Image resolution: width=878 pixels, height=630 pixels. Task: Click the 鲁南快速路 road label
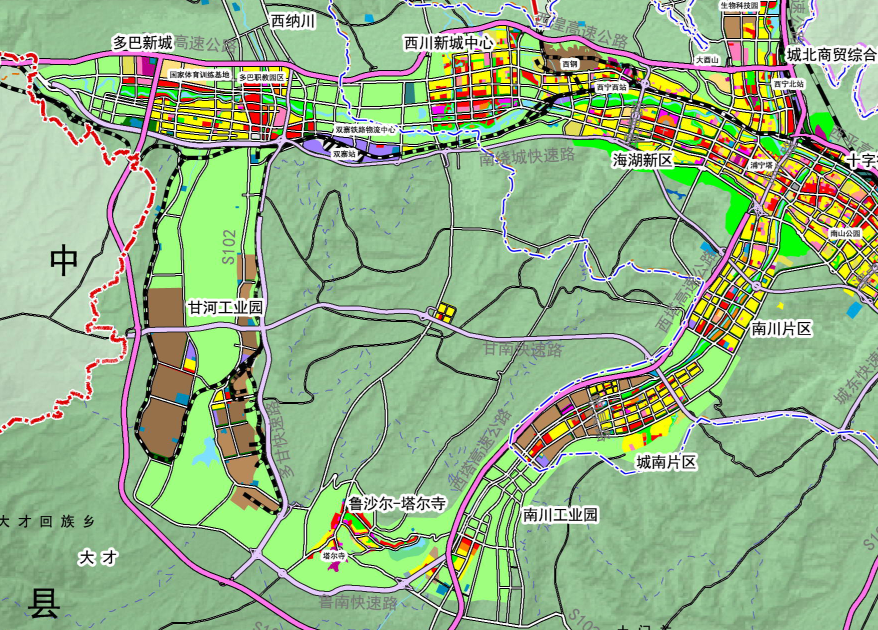358,603
